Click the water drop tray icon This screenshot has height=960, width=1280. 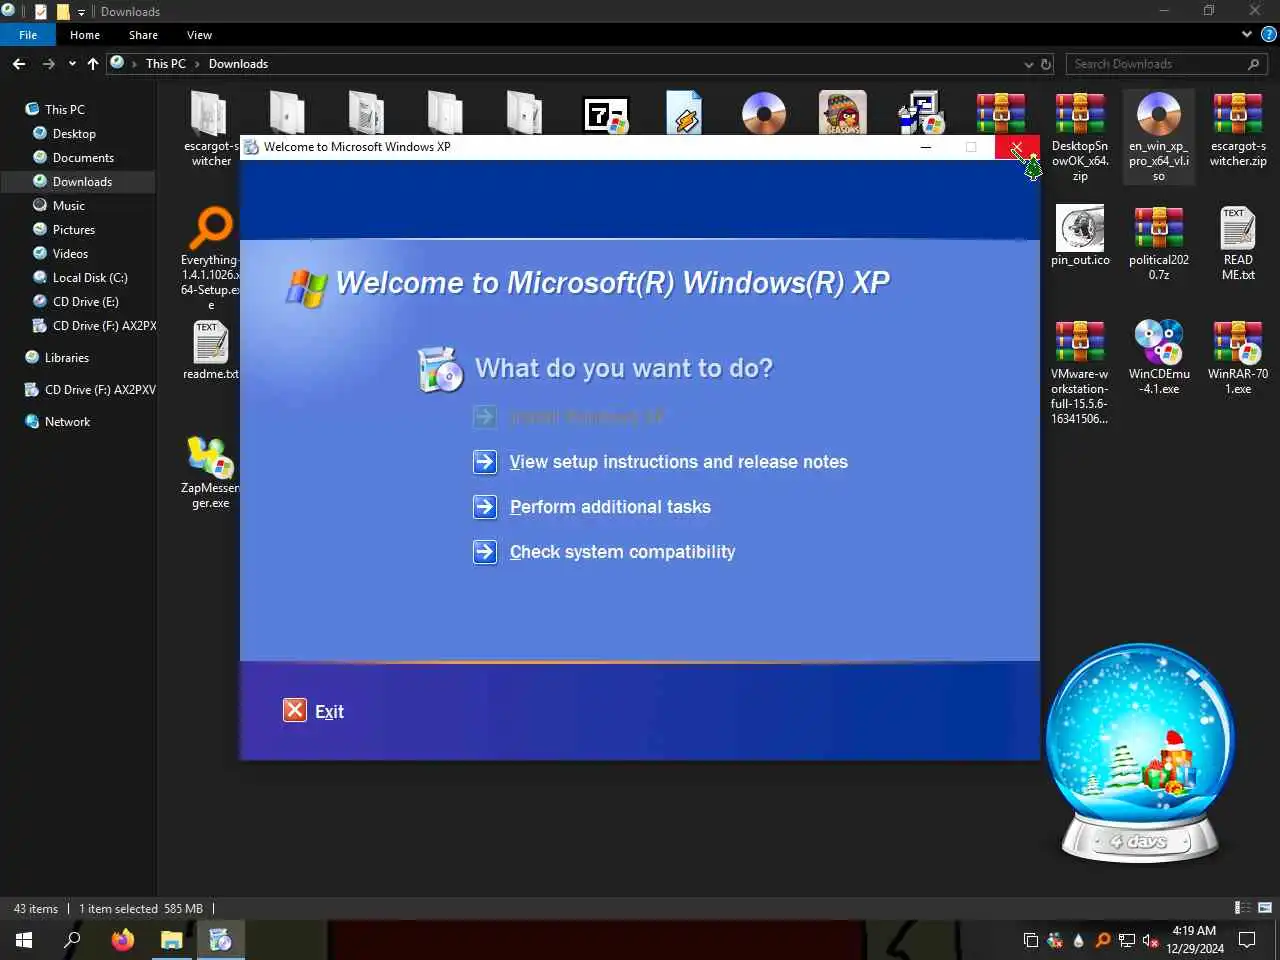(1078, 940)
